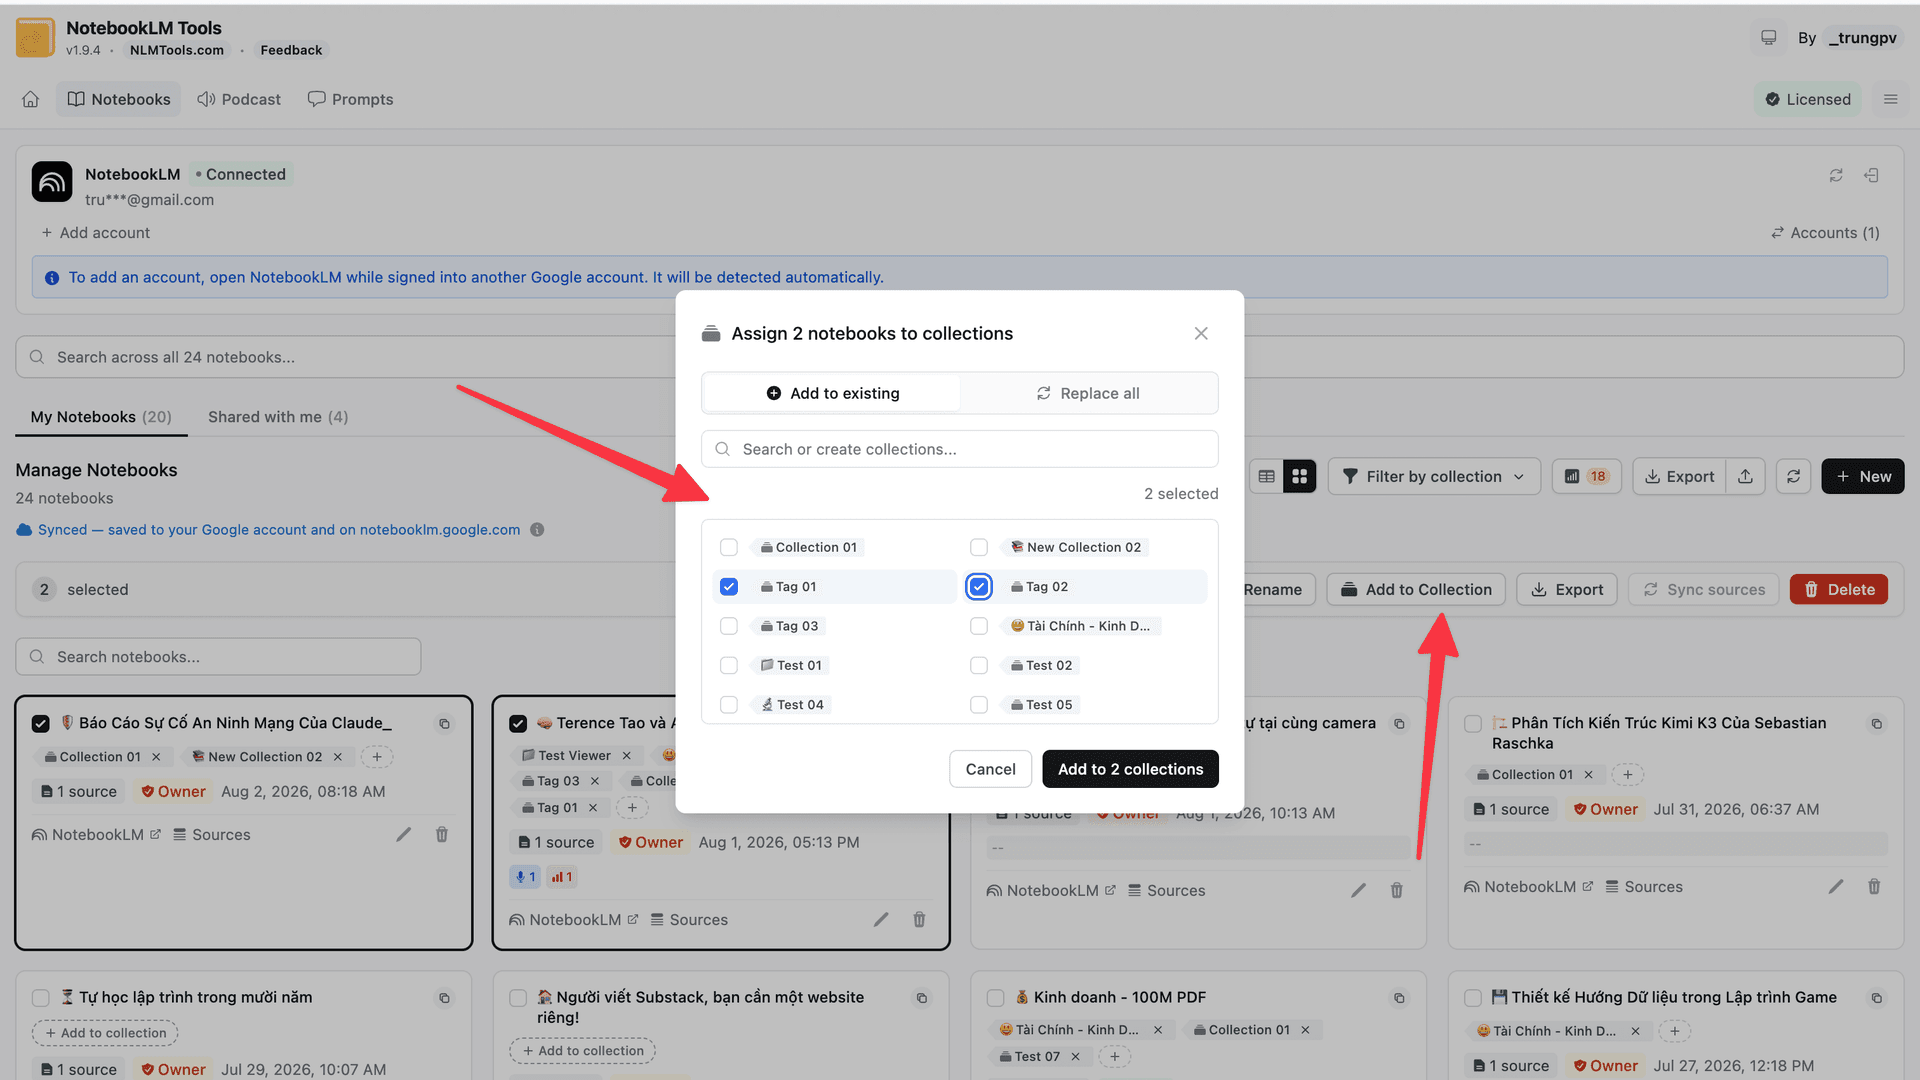This screenshot has height=1080, width=1920.
Task: Go to the home icon
Action: 31,99
